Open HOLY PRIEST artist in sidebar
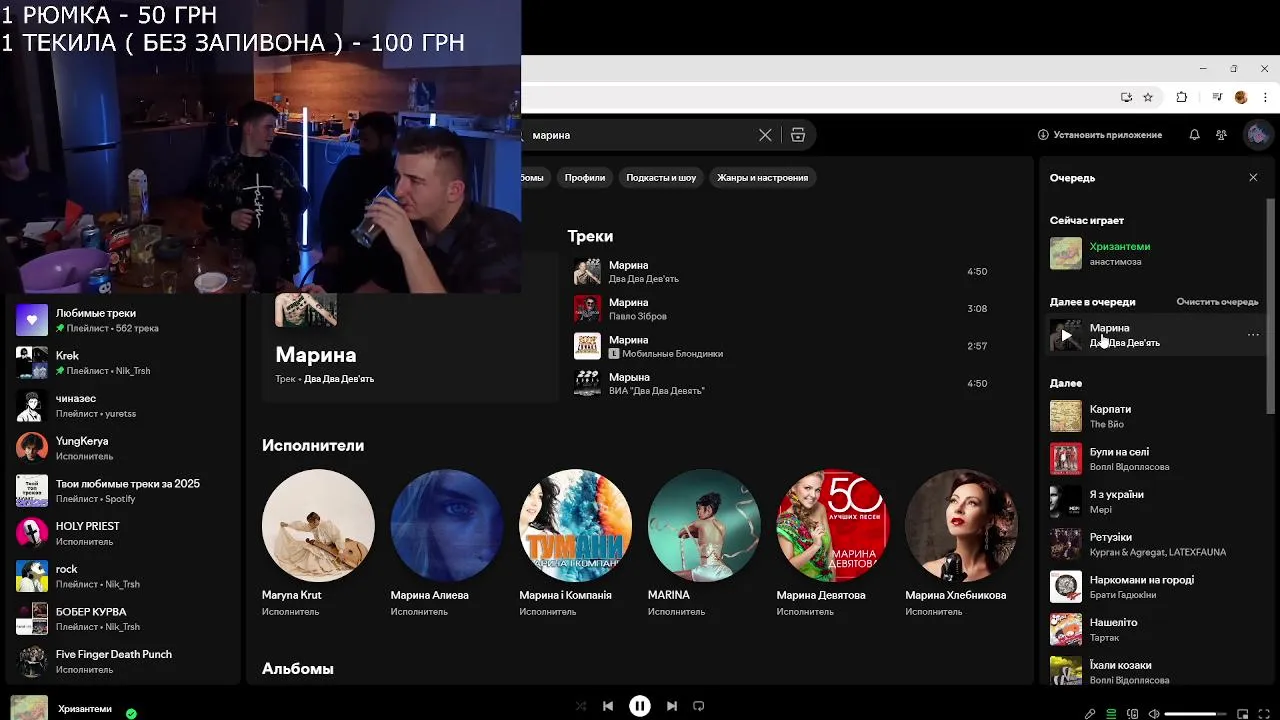 pos(122,533)
